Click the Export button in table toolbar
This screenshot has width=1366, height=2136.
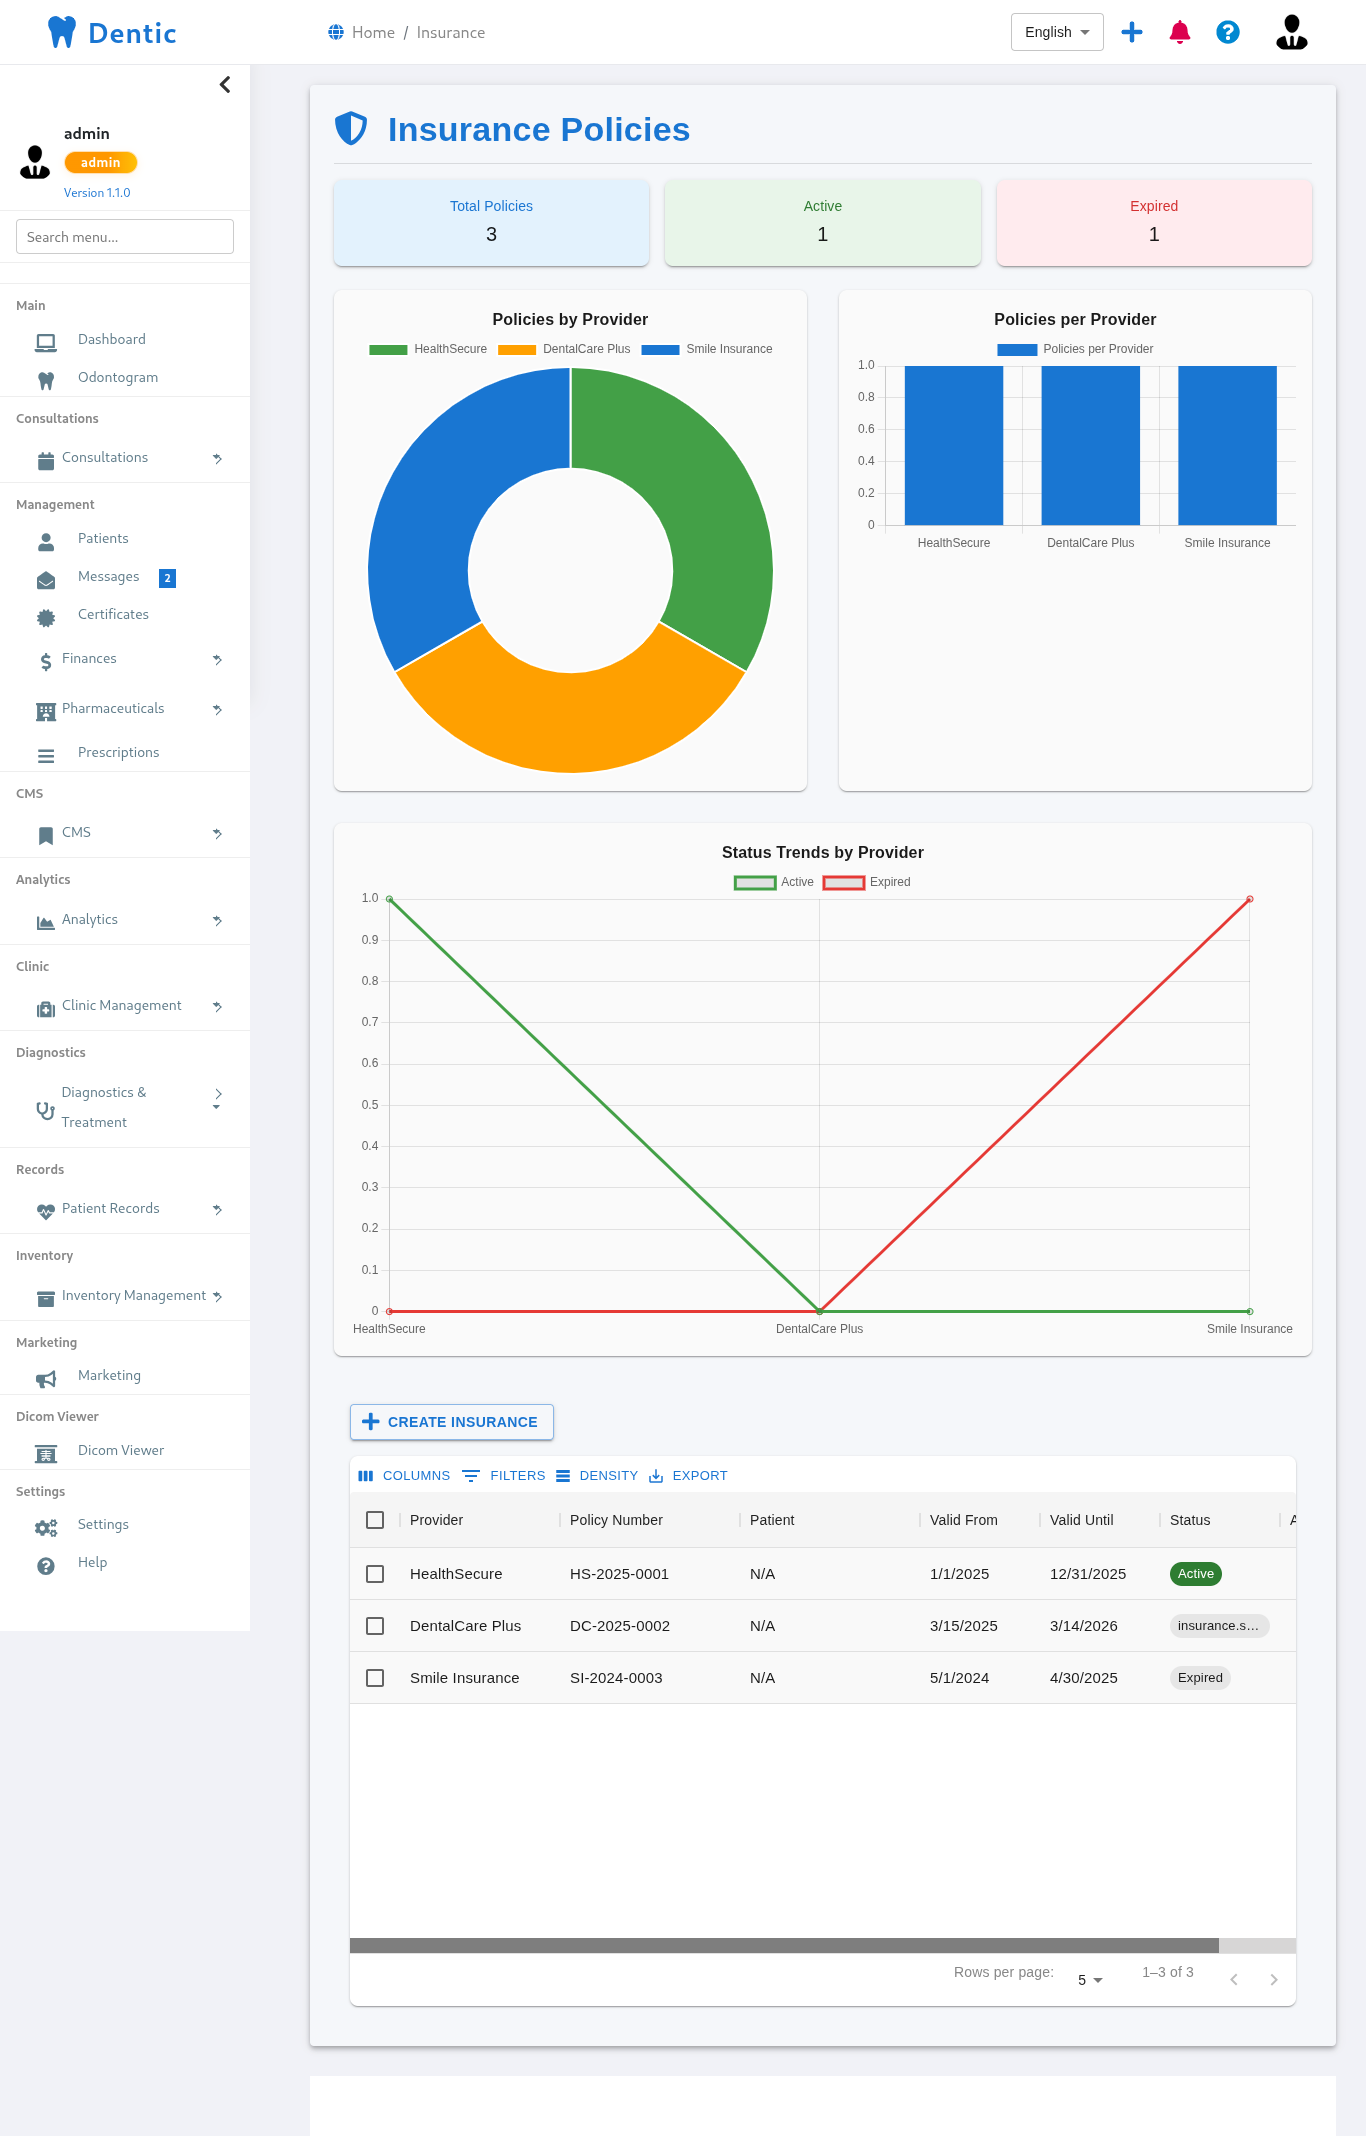click(688, 1476)
